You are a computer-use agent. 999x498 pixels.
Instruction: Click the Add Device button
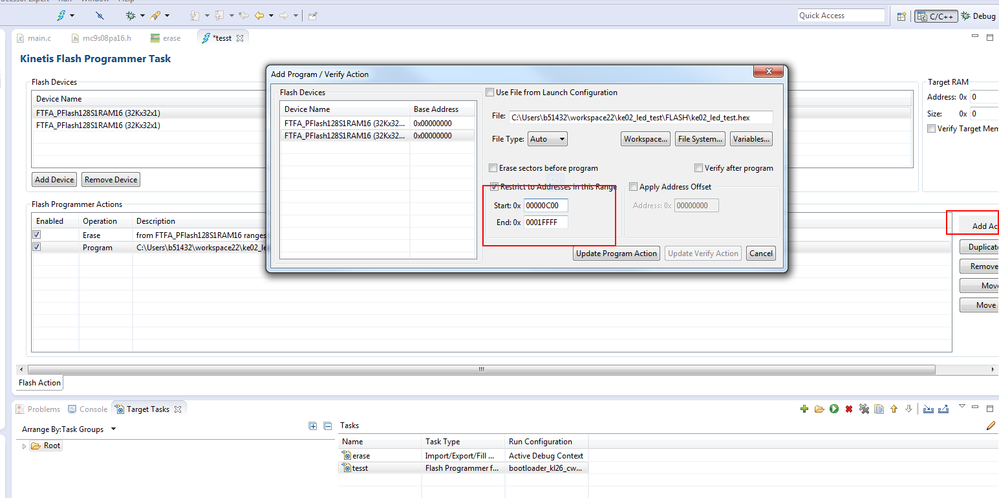[x=55, y=180]
